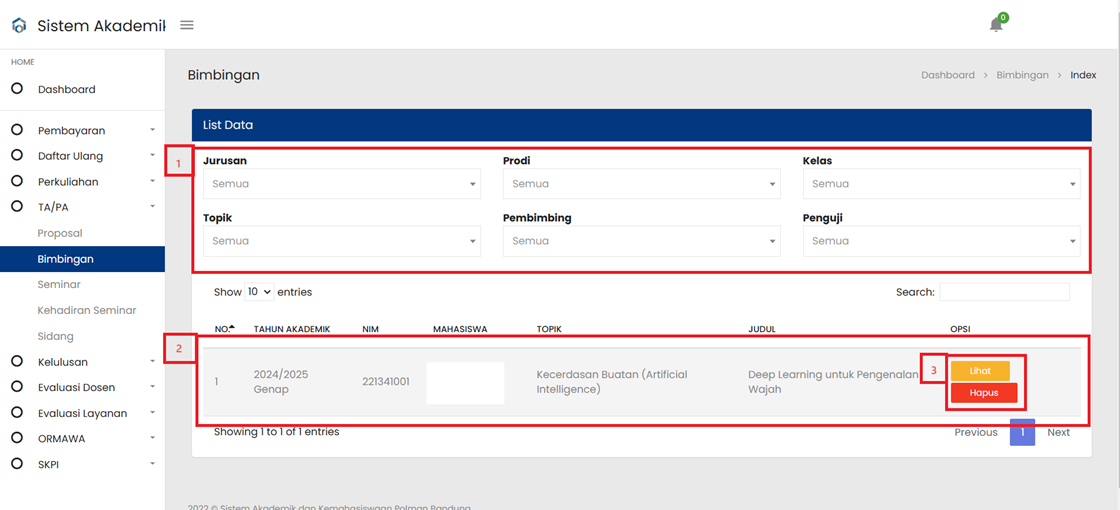
Task: Sort by TAHUN AKADEMIK column header
Action: (x=291, y=329)
